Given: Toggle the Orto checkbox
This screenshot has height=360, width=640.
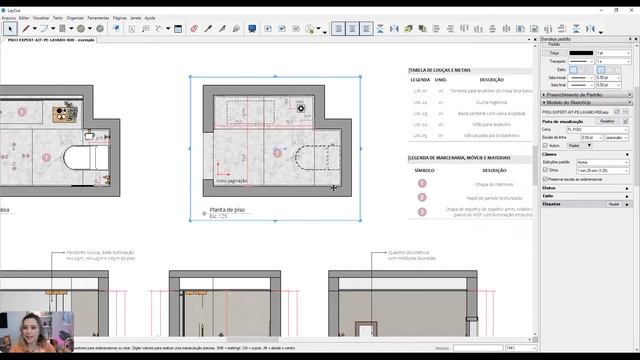Looking at the screenshot, I should tap(545, 170).
